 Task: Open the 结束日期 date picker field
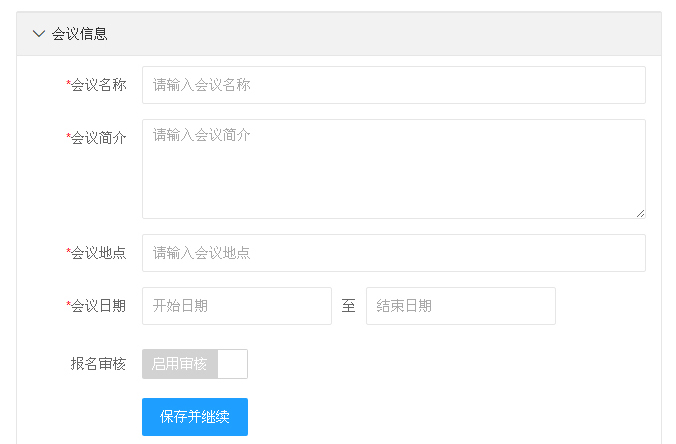click(460, 306)
